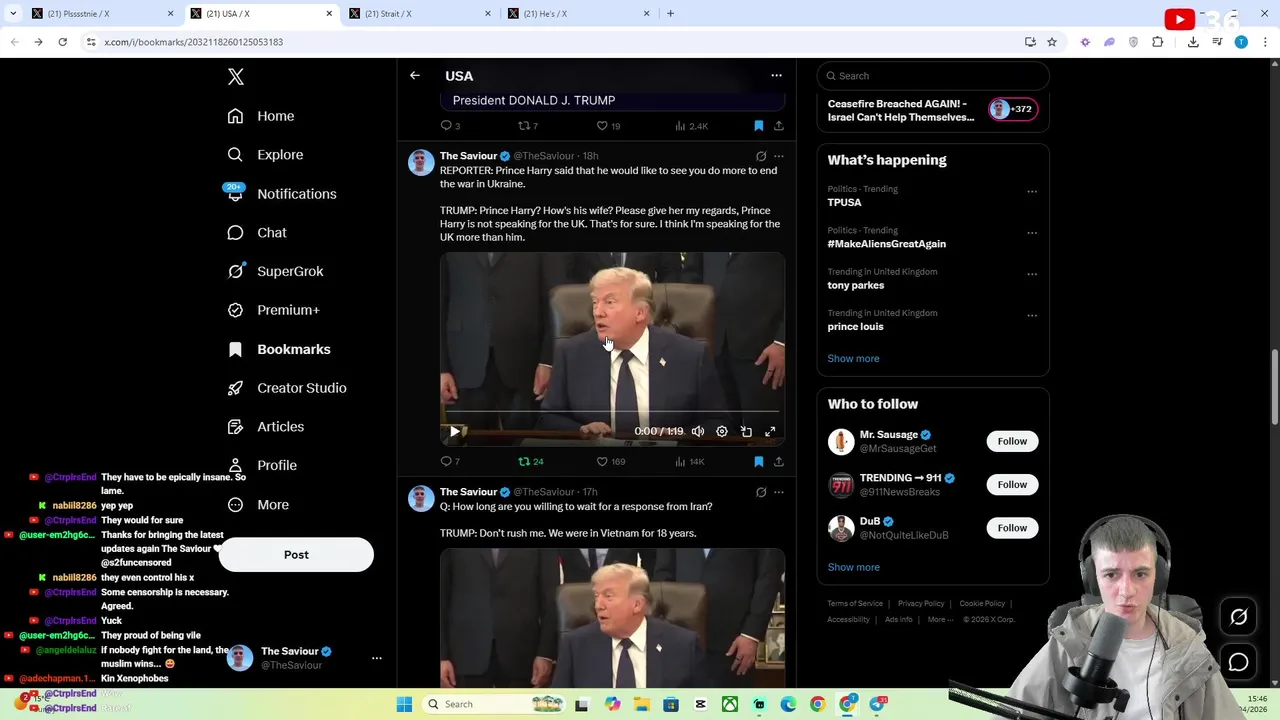
Task: Share the Prince Harry post
Action: click(x=778, y=462)
